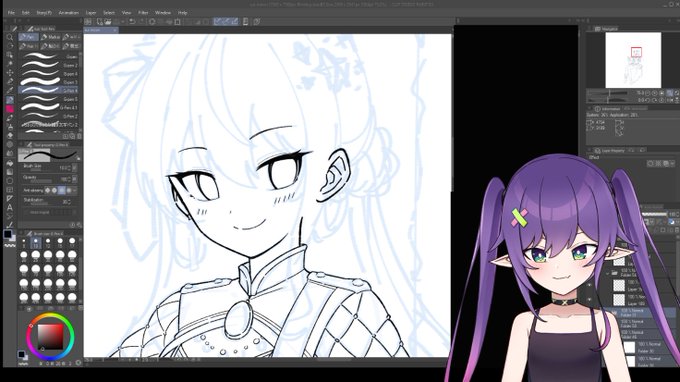Toggle visibility eye of Layer 100 row

click(x=589, y=299)
